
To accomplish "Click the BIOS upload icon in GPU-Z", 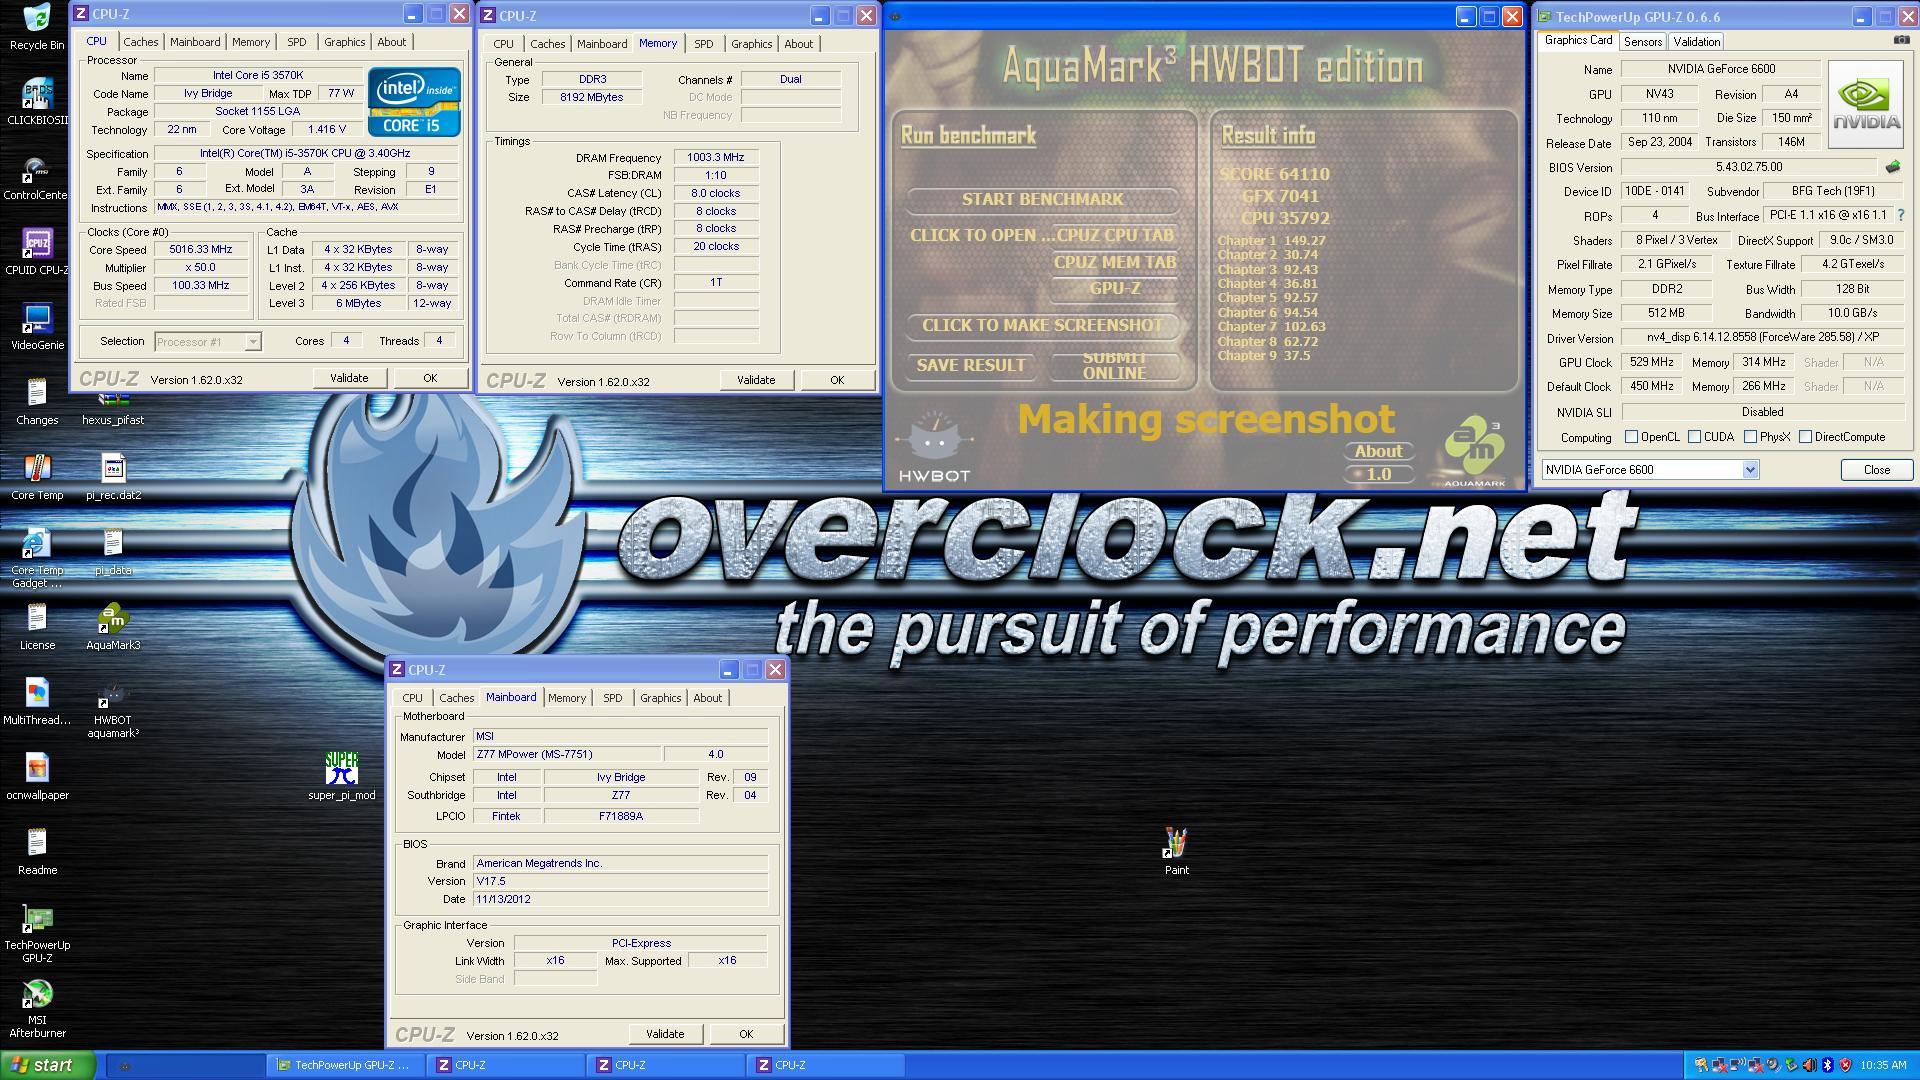I will (1892, 167).
